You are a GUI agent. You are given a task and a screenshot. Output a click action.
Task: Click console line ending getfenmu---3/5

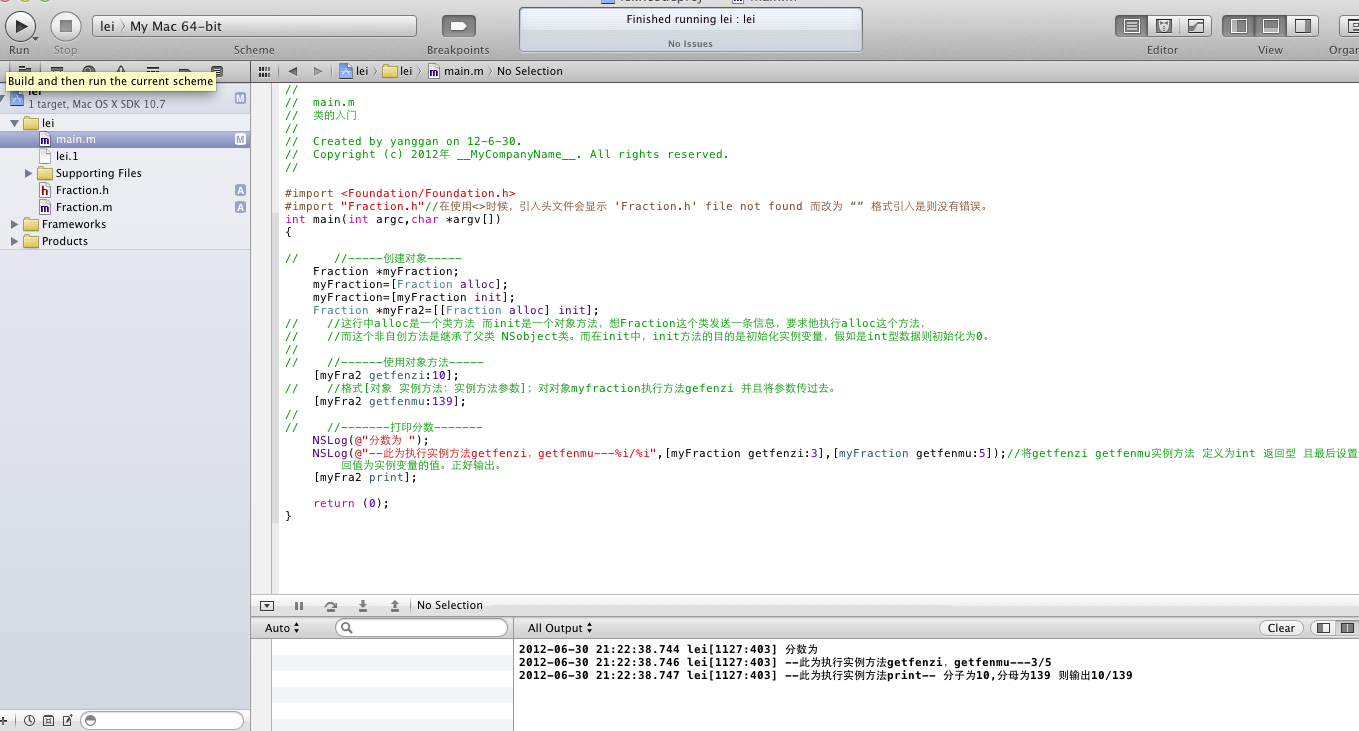coord(785,662)
